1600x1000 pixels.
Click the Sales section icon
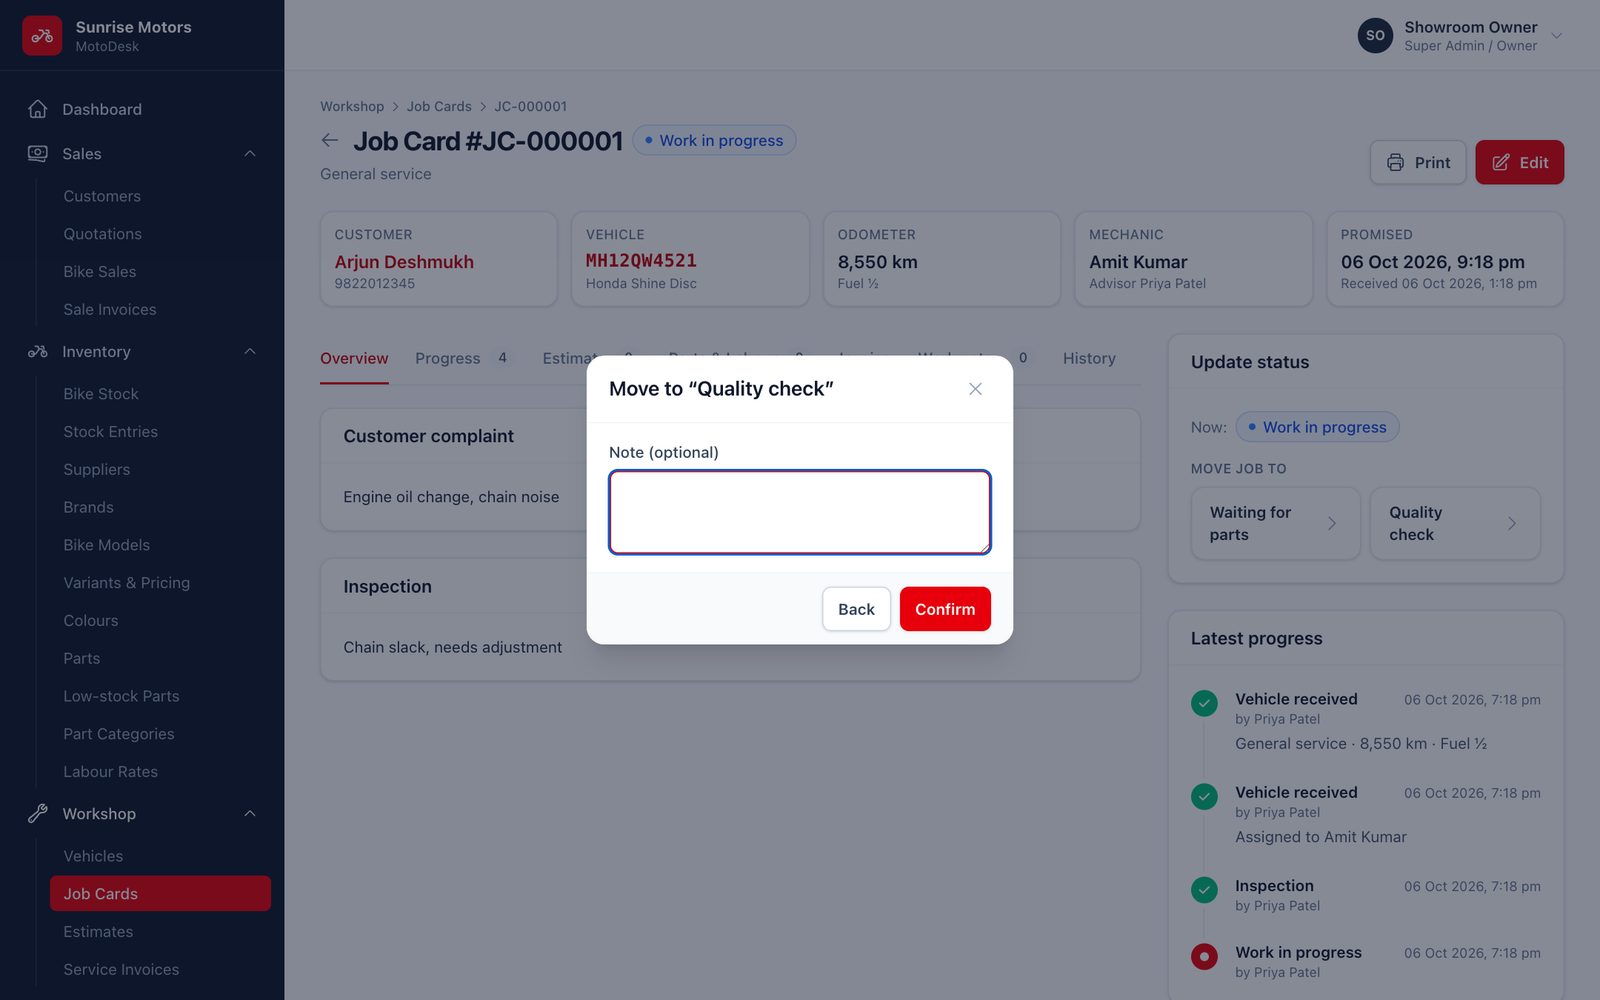(38, 154)
